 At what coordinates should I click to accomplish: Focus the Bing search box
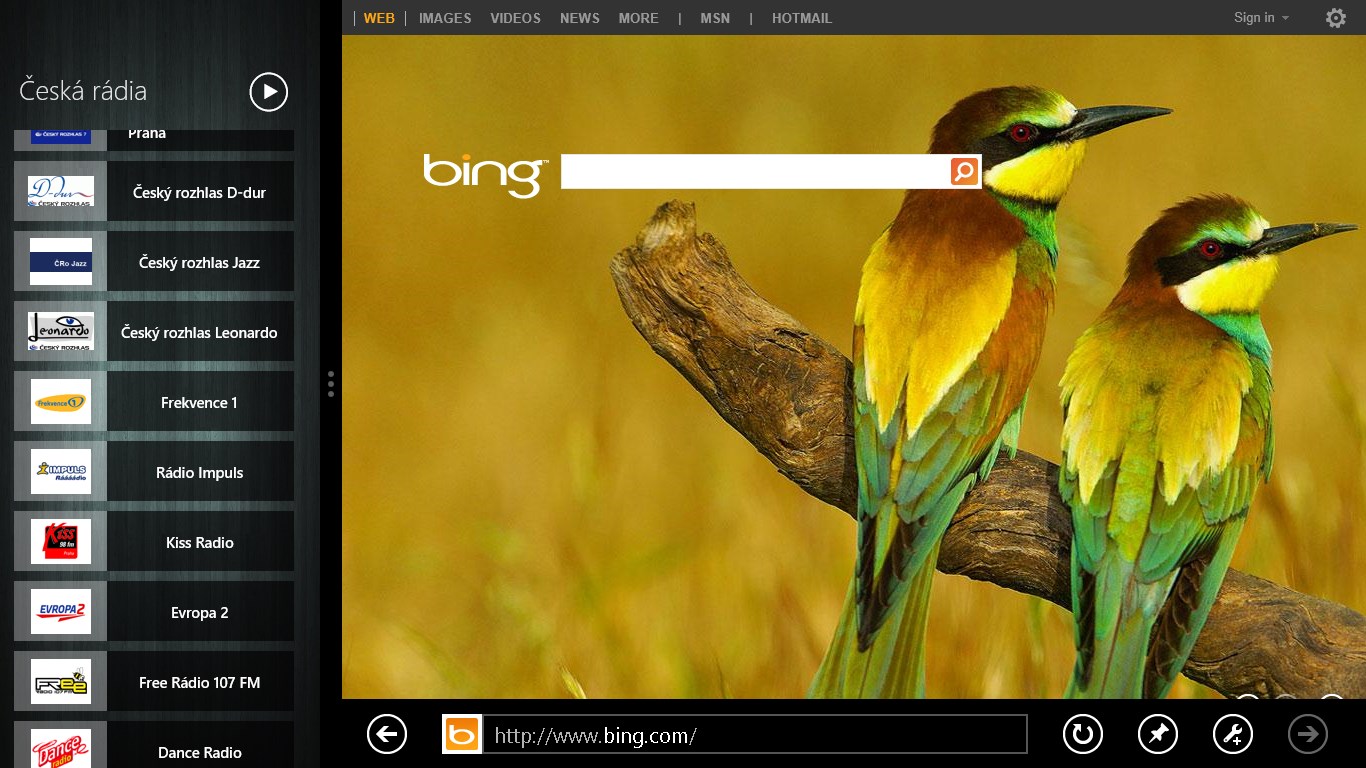coord(755,171)
